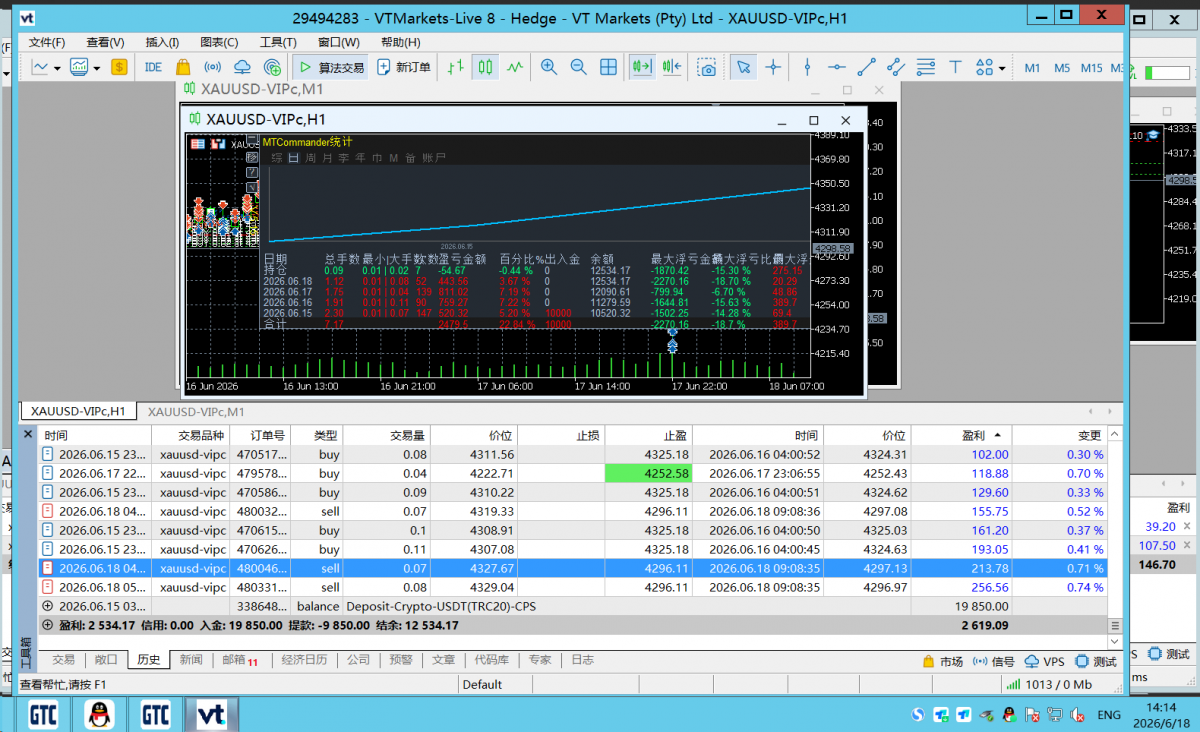This screenshot has width=1200, height=732.
Task: Open 信号 signals link in toolbox footer
Action: coord(994,662)
